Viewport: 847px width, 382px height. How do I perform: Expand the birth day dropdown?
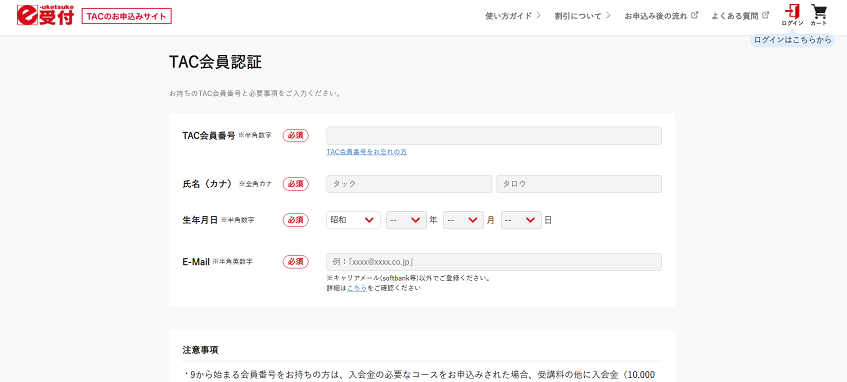point(521,220)
